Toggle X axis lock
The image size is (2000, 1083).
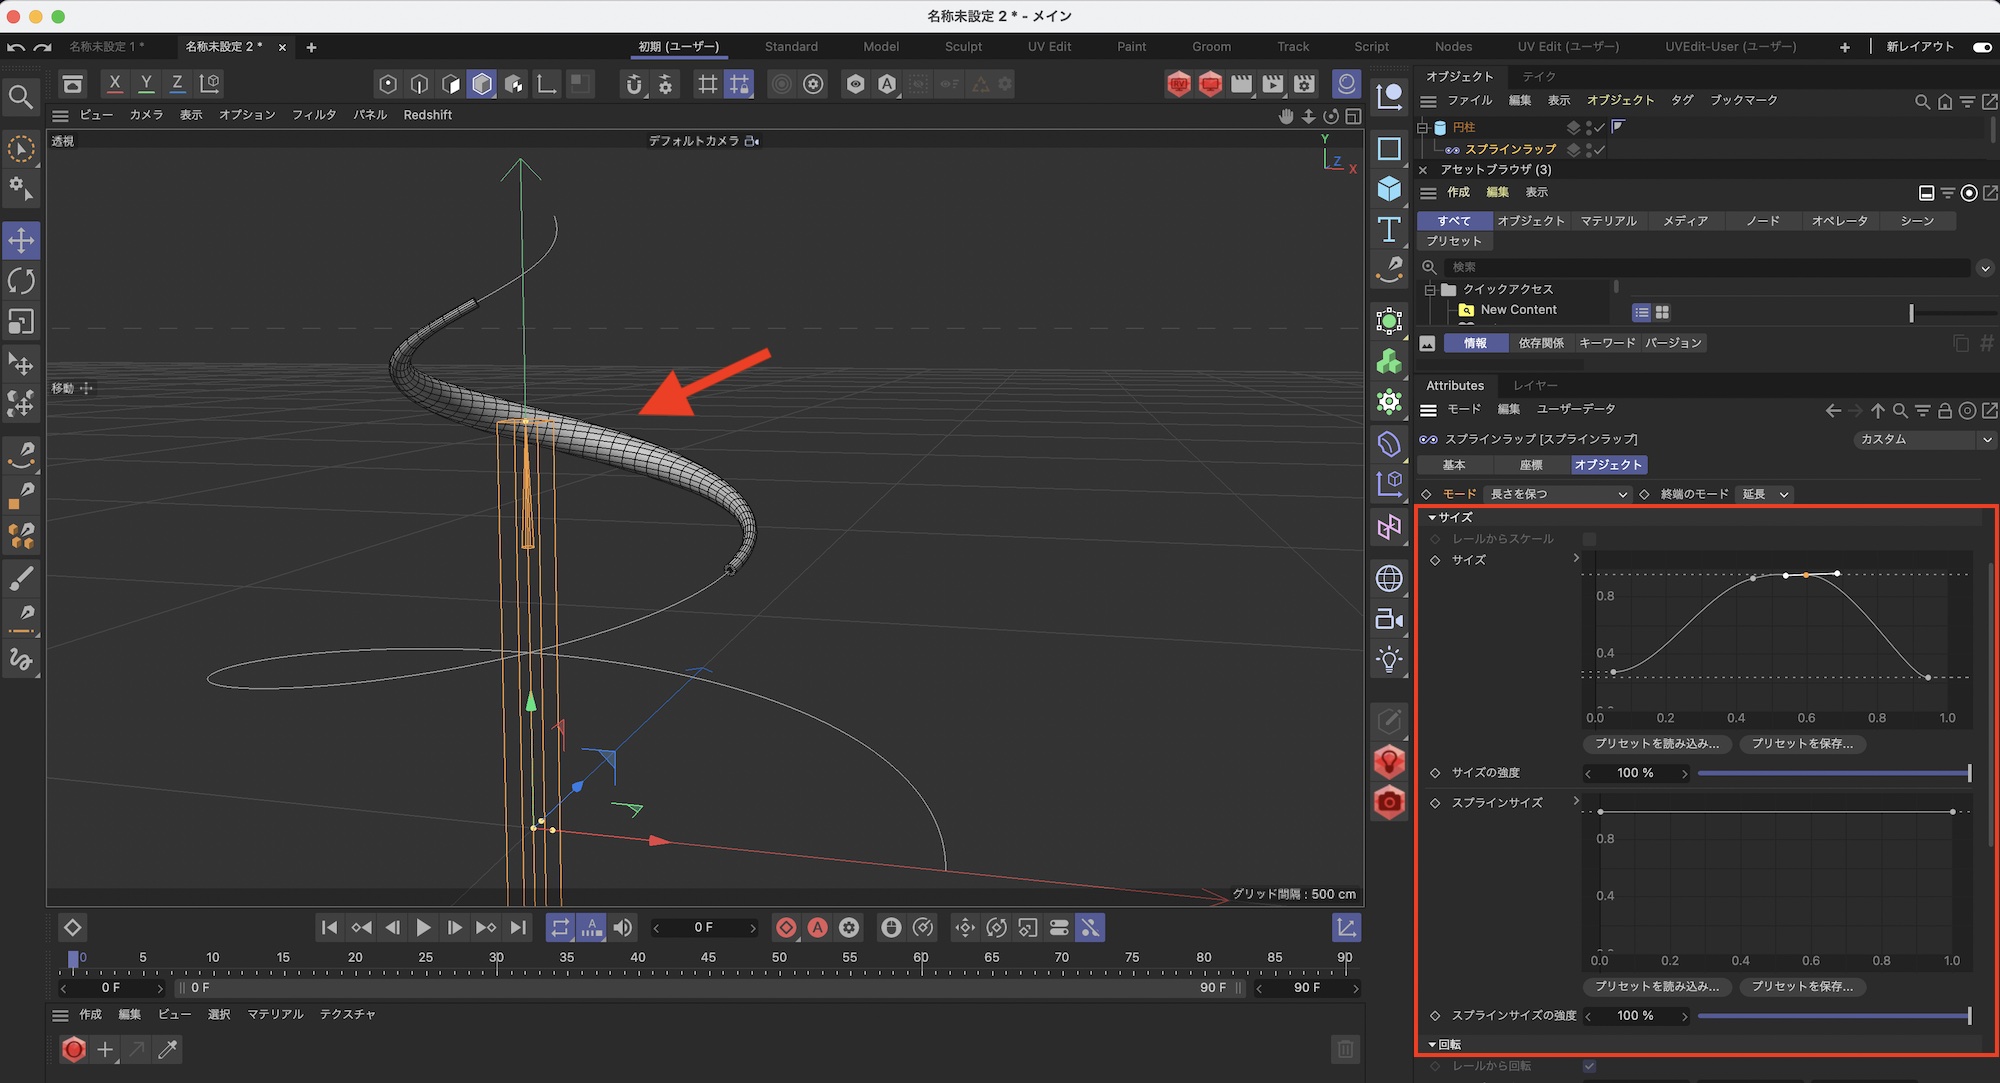click(x=114, y=84)
